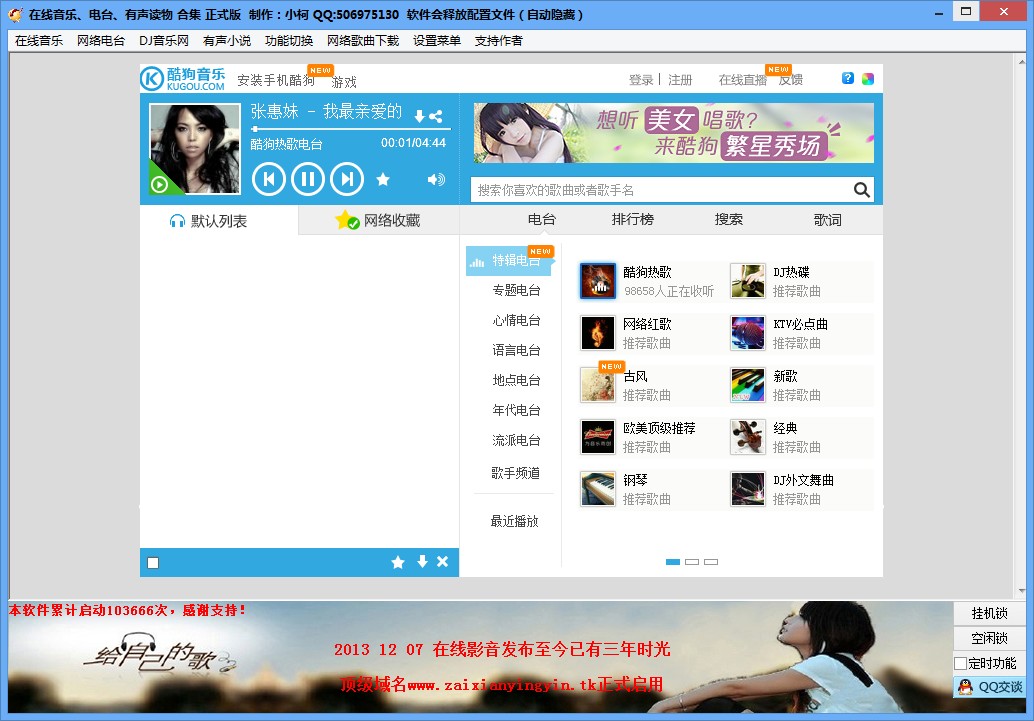
Task: Open 经典 station icon
Action: 748,437
